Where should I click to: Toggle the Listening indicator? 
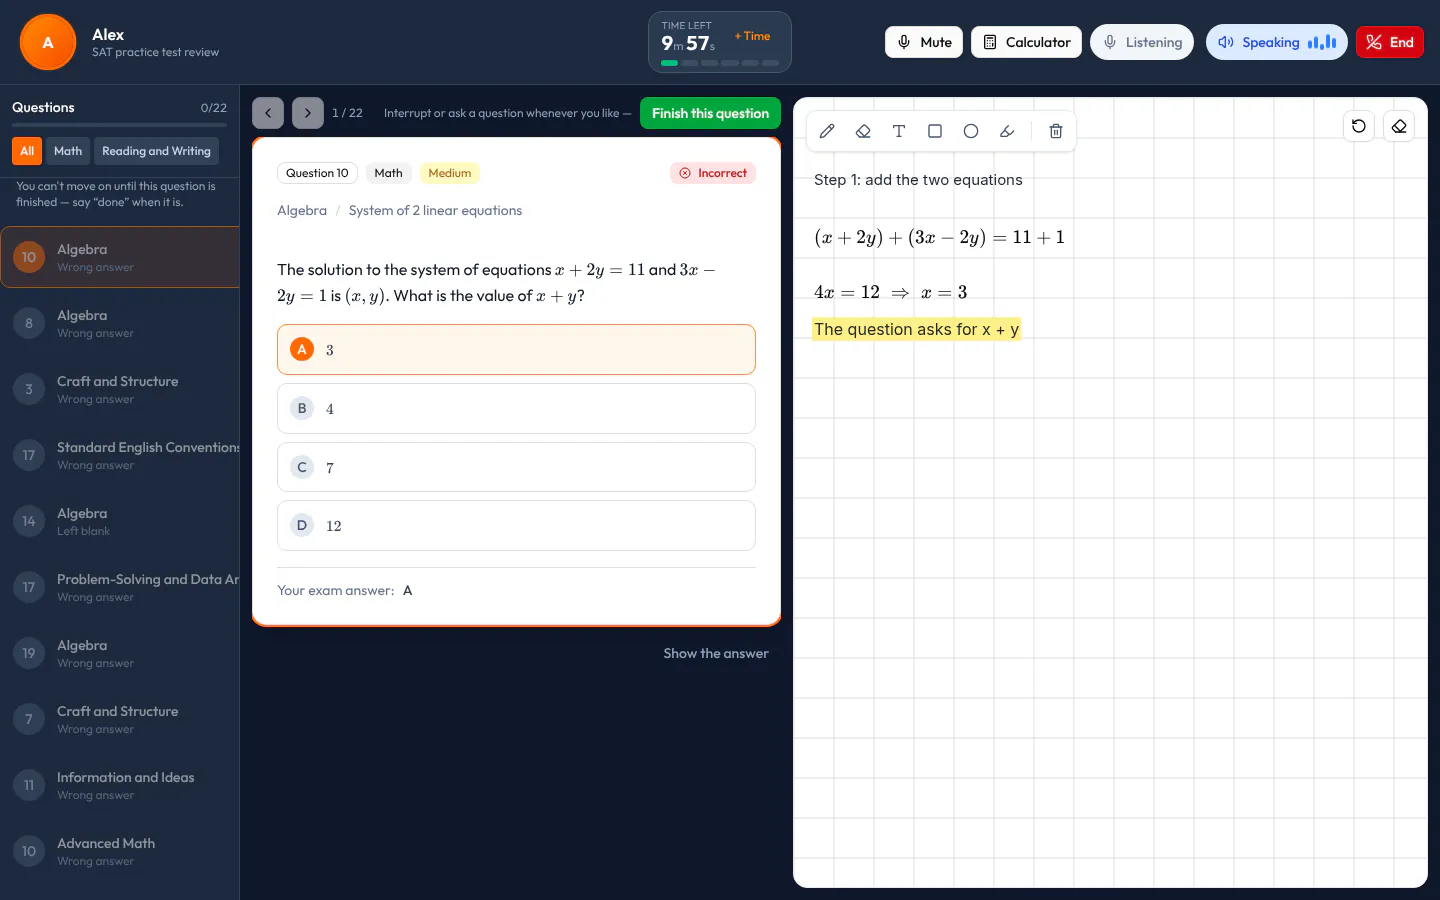(x=1142, y=42)
